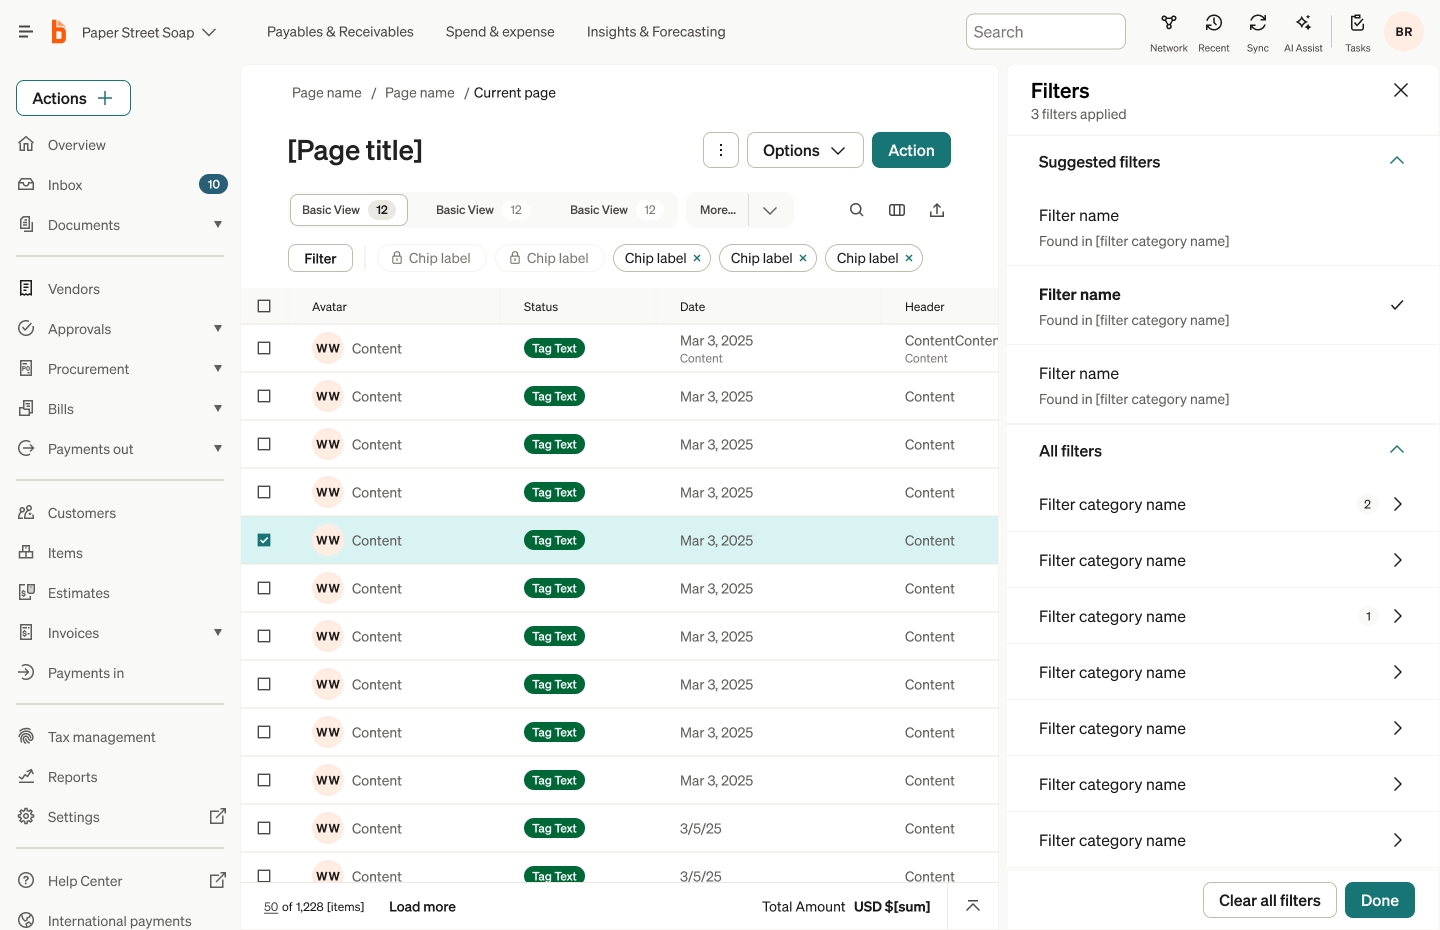Check the first row's checkbox

[264, 348]
